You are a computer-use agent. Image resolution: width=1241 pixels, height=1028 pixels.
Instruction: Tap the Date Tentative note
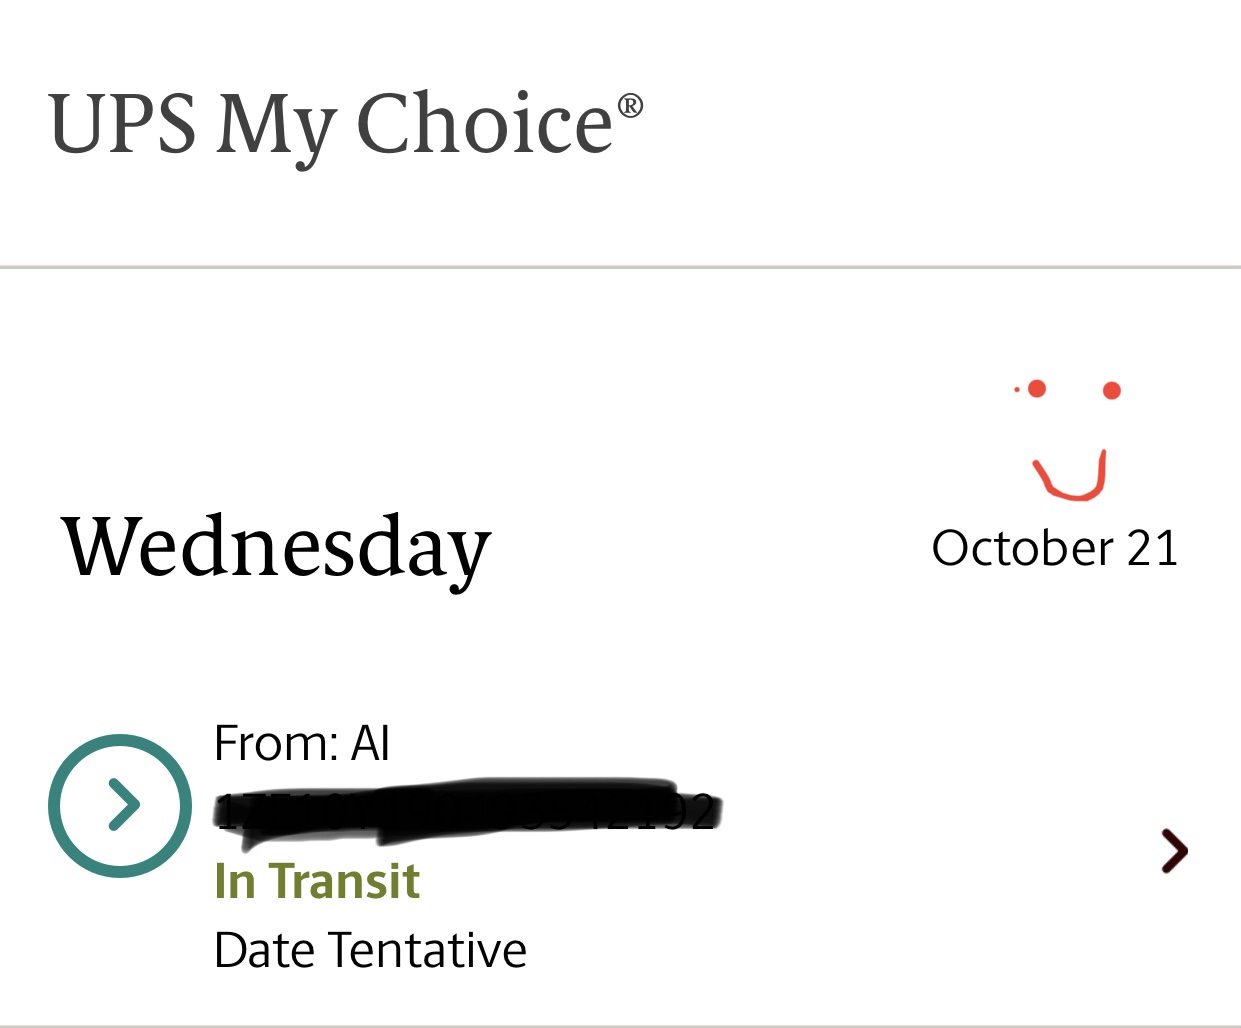pyautogui.click(x=370, y=950)
